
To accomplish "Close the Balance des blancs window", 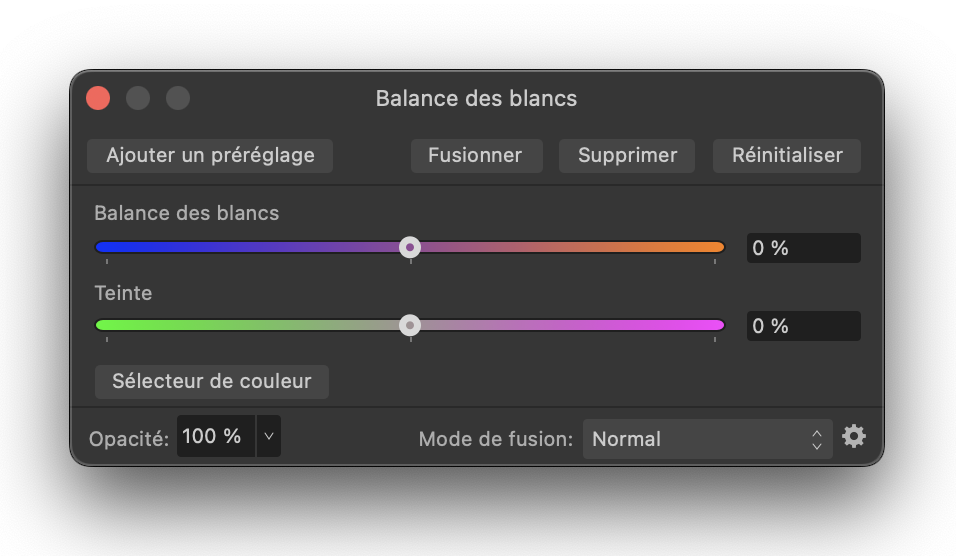I will tap(98, 98).
